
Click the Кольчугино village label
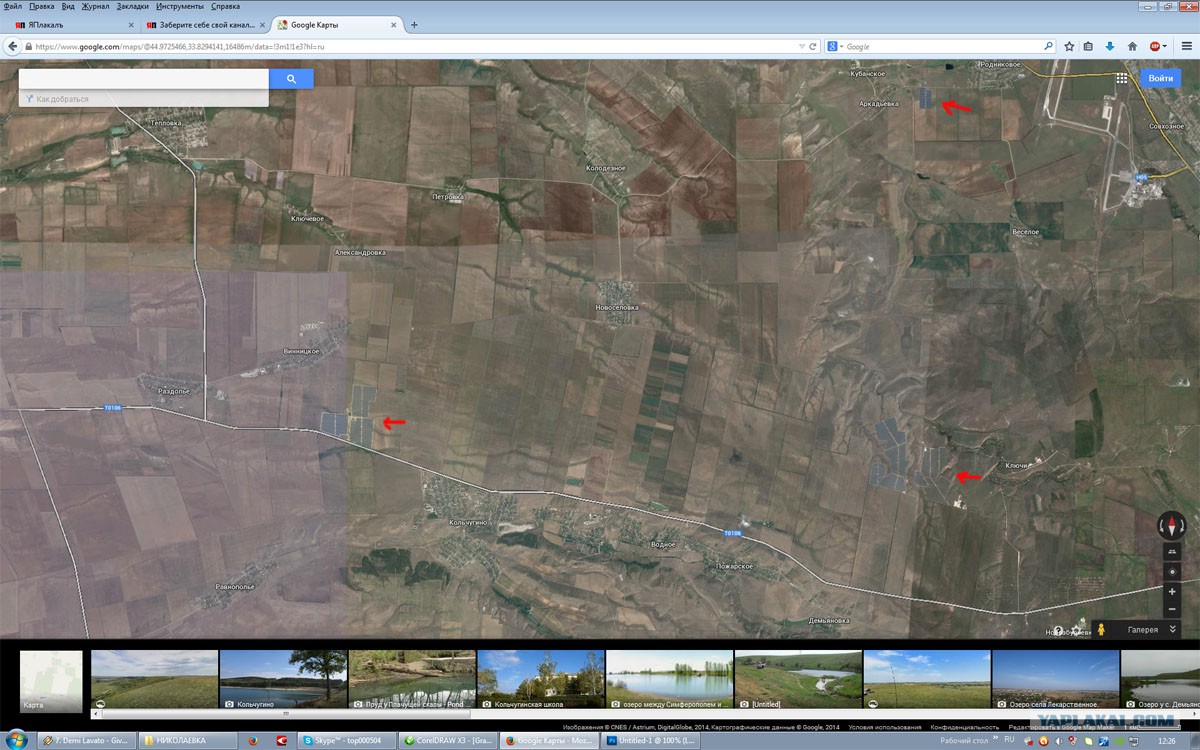(x=466, y=522)
